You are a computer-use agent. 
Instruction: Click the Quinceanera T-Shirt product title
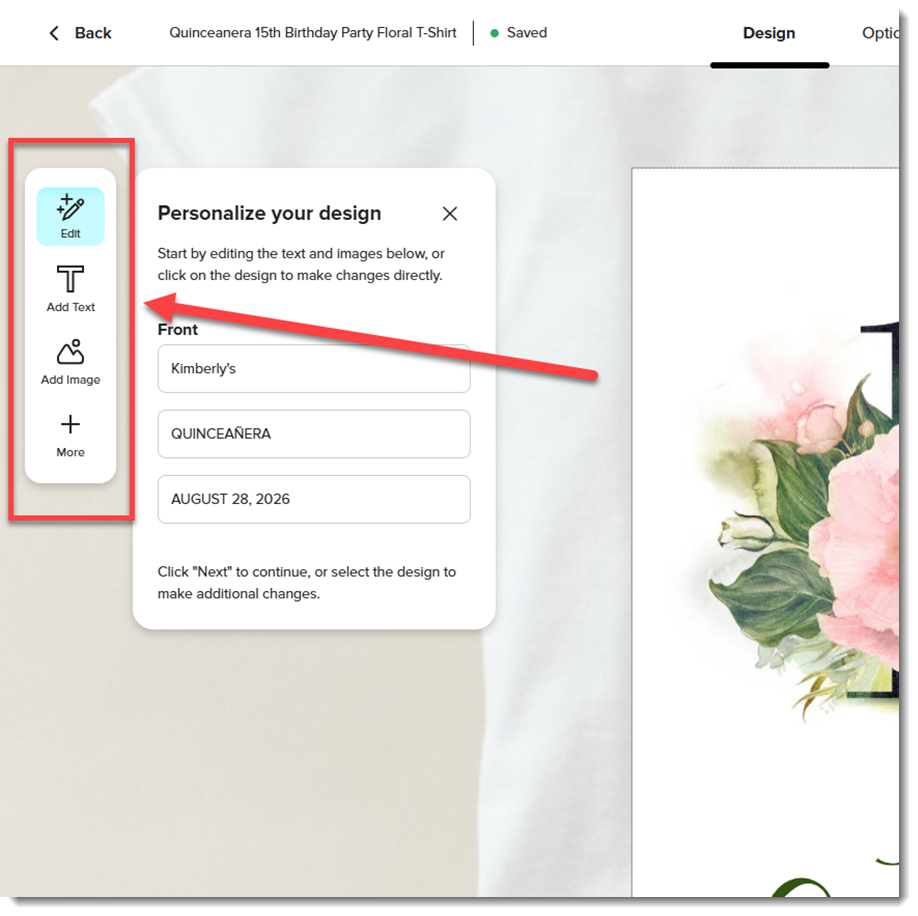pos(313,33)
